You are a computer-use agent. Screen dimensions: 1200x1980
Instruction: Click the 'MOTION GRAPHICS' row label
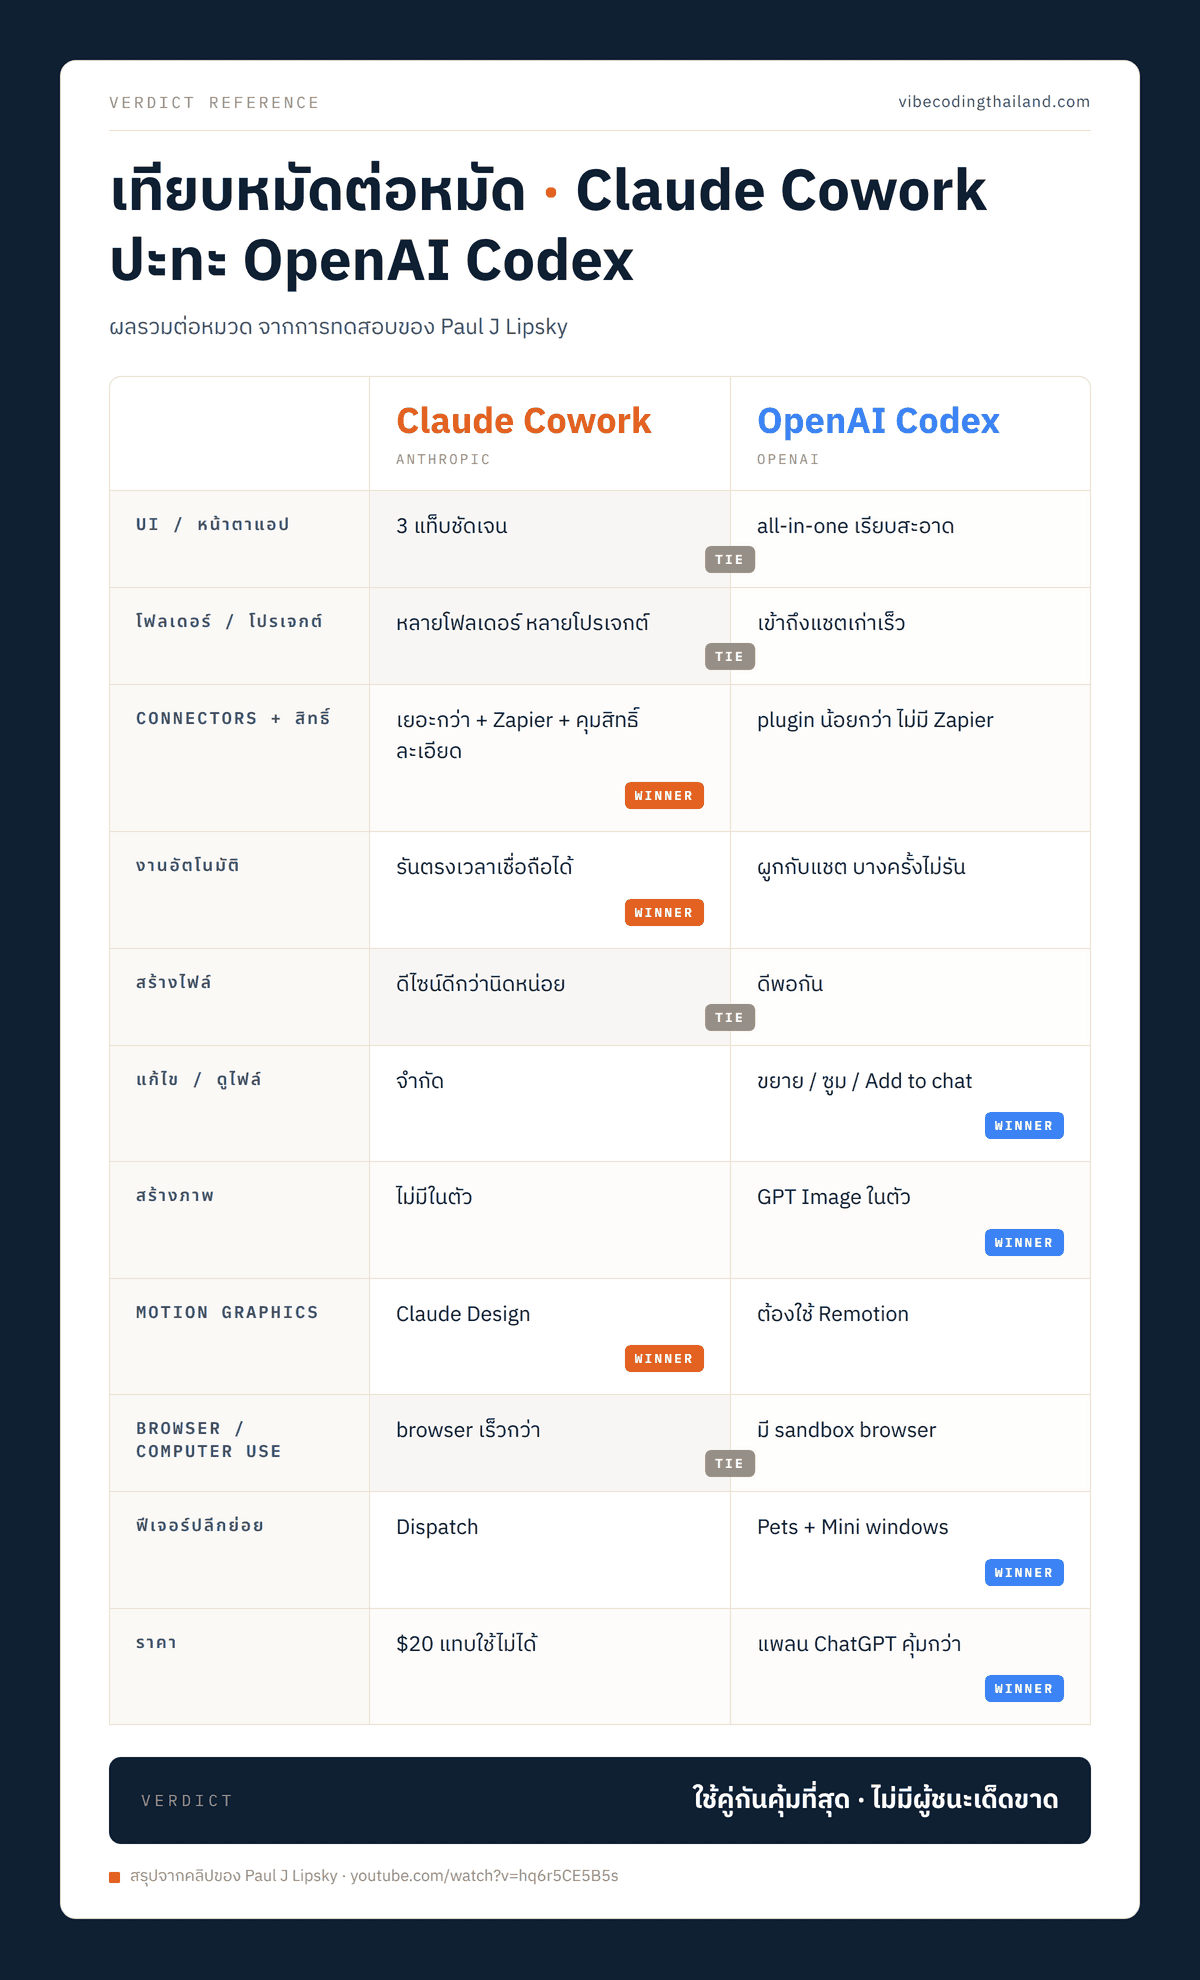(x=227, y=1313)
